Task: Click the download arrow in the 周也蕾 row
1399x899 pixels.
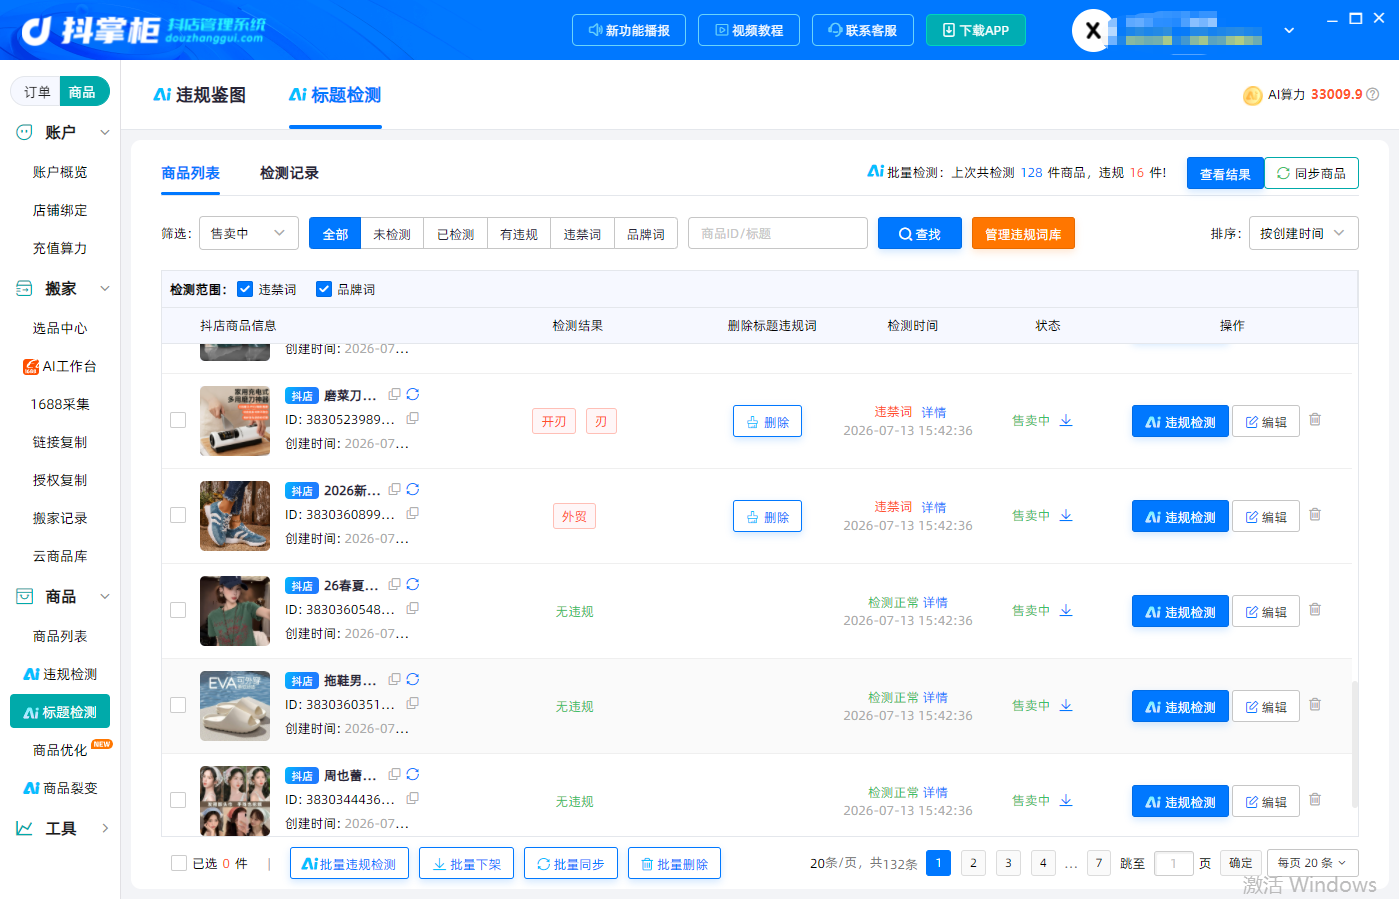Action: (x=1066, y=800)
